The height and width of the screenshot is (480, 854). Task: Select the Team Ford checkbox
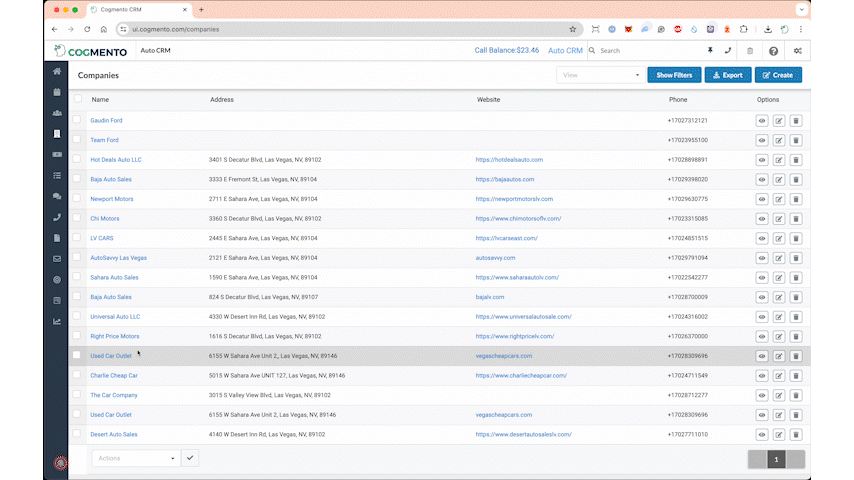(77, 139)
